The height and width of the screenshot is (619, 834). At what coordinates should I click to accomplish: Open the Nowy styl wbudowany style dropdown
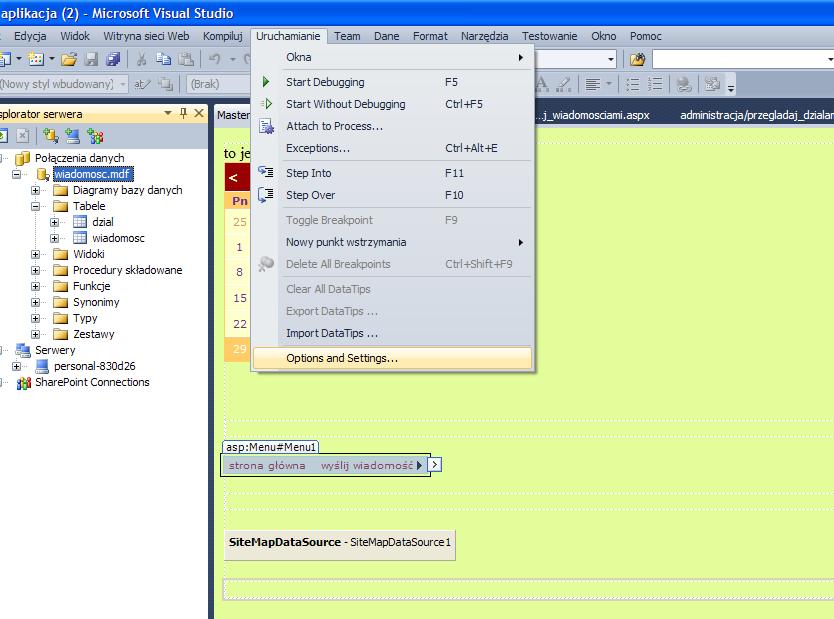(x=123, y=84)
